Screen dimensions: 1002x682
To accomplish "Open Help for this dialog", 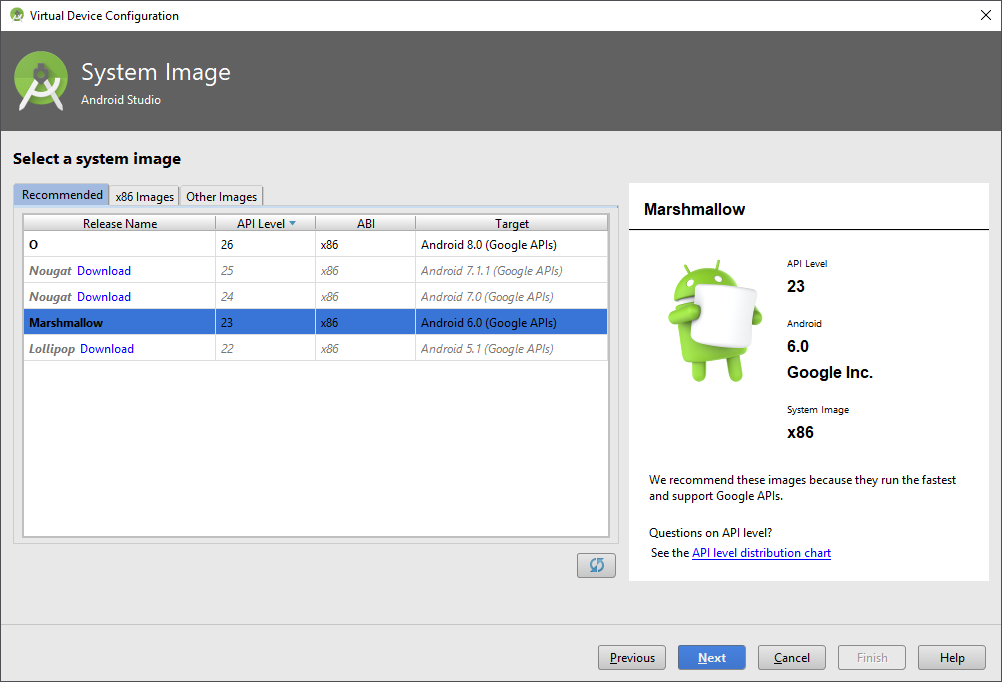I will click(952, 658).
